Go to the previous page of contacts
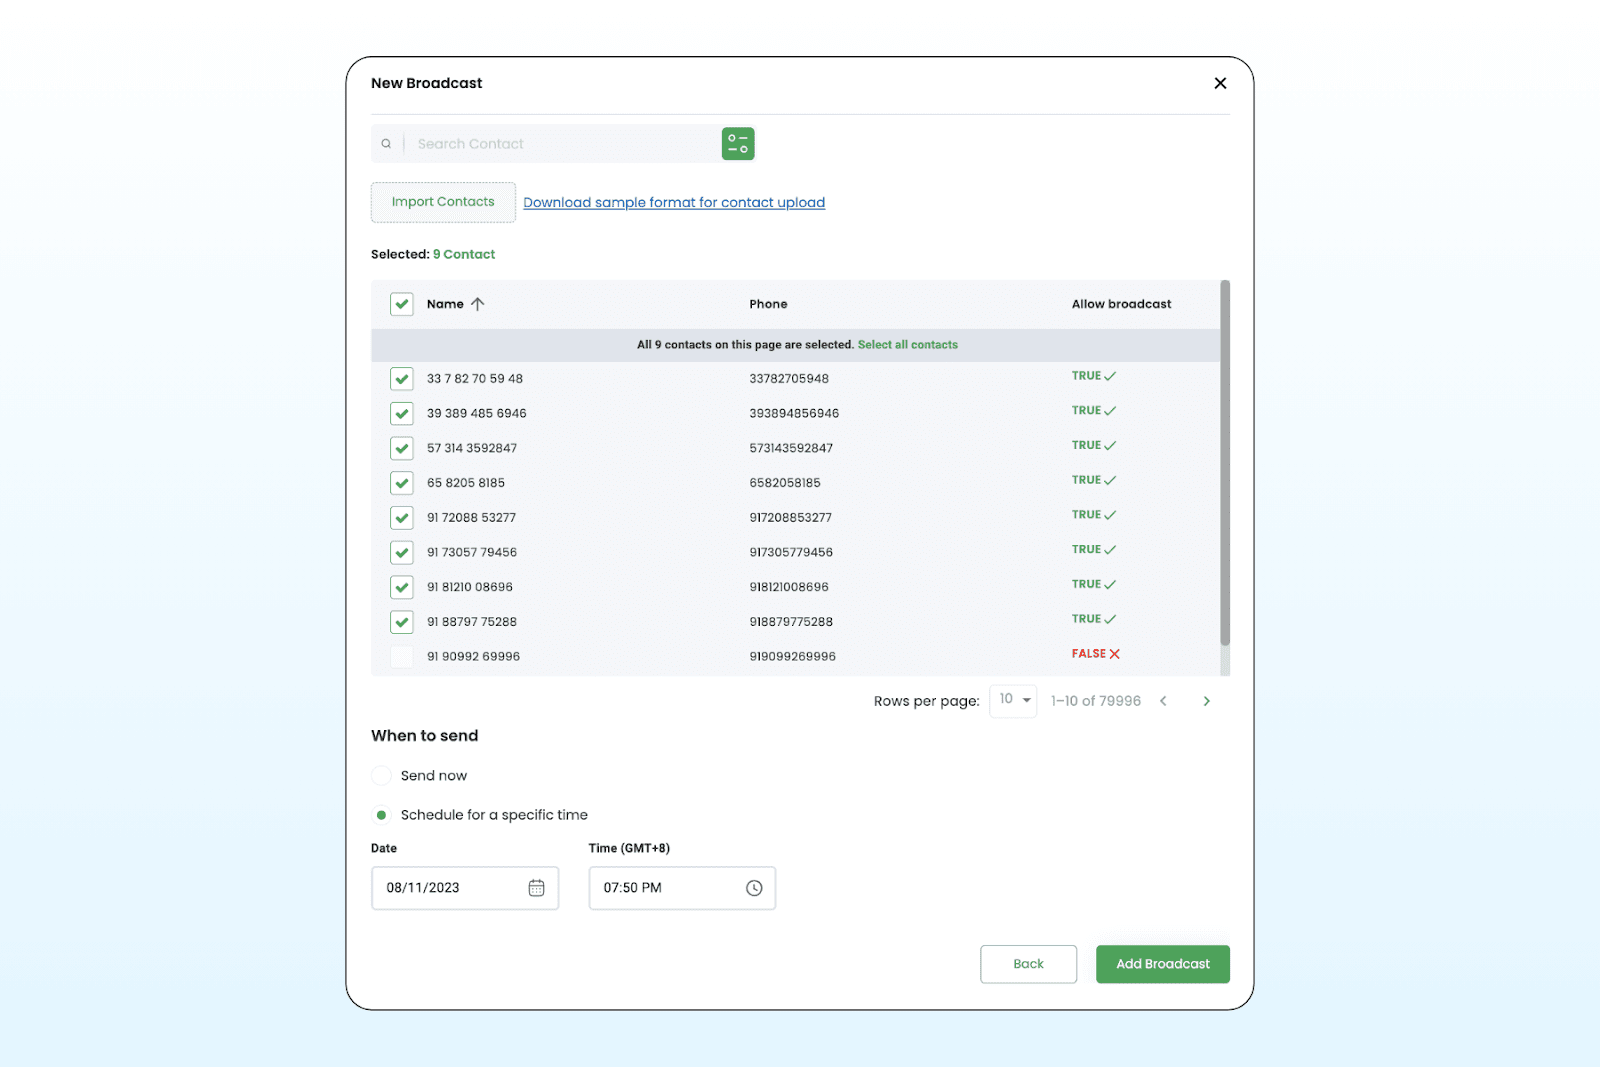The width and height of the screenshot is (1600, 1067). 1163,701
